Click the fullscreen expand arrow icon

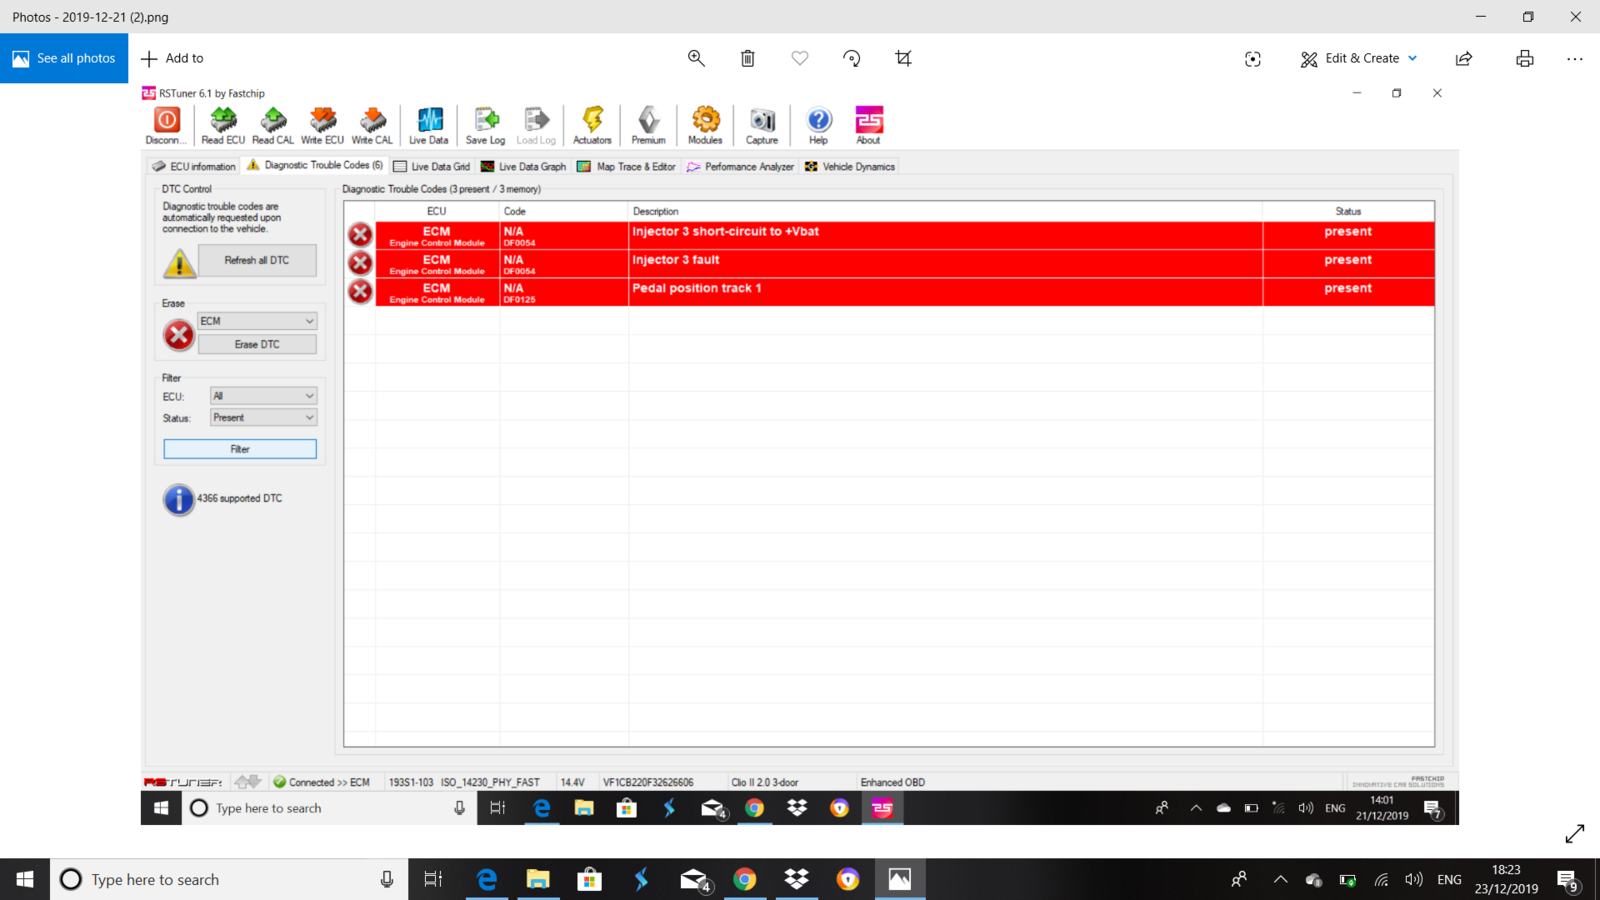1575,833
